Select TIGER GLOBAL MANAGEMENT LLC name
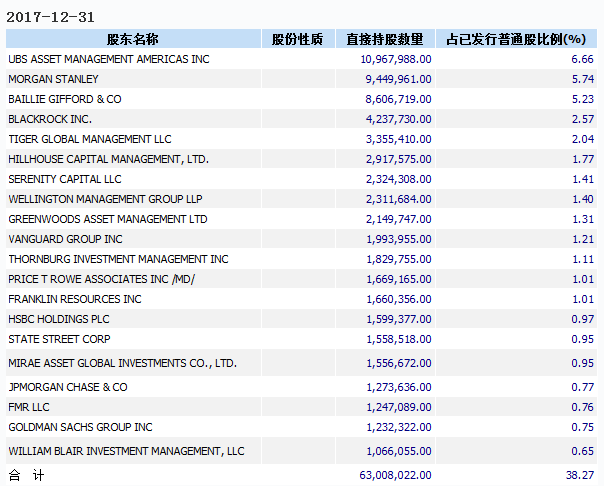604x486 pixels. (x=90, y=139)
